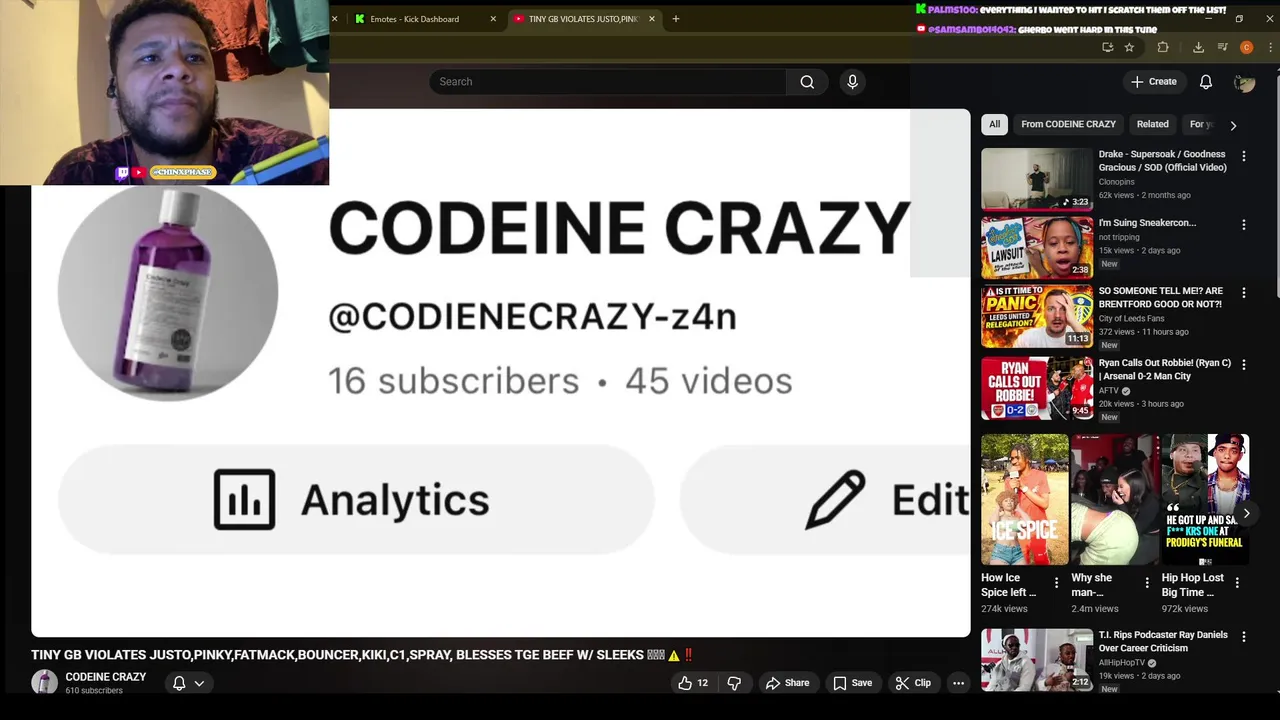The height and width of the screenshot is (720, 1280).
Task: Share this video
Action: coord(787,683)
